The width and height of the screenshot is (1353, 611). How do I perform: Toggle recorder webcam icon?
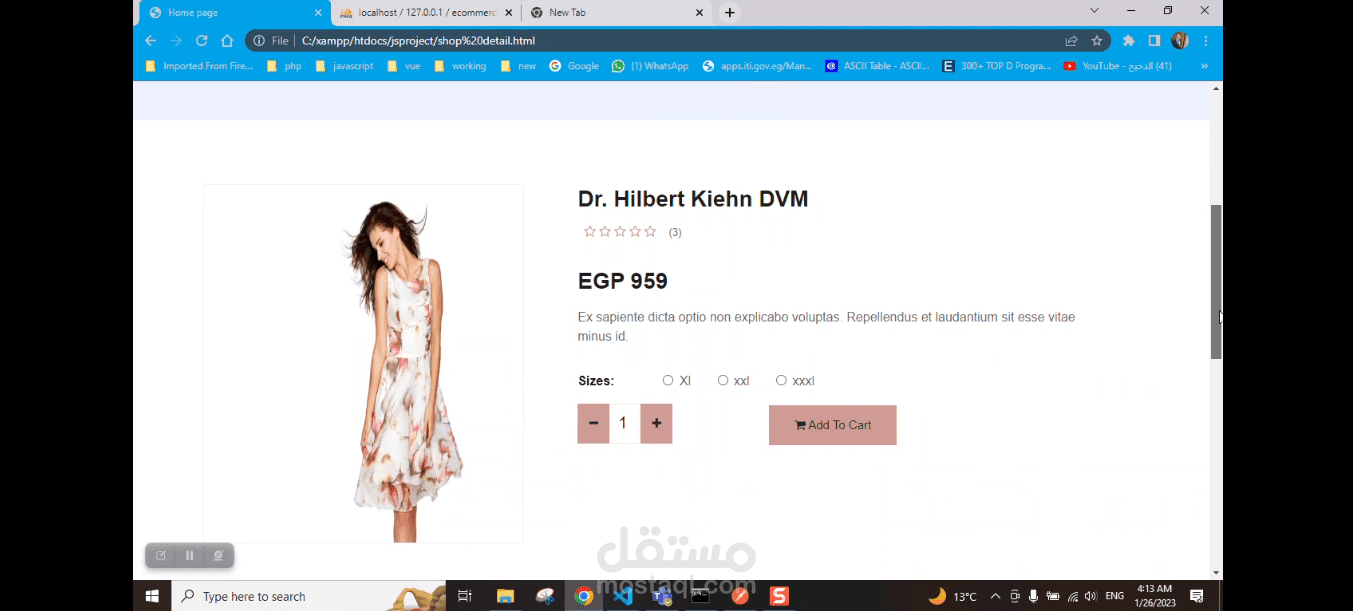[218, 555]
